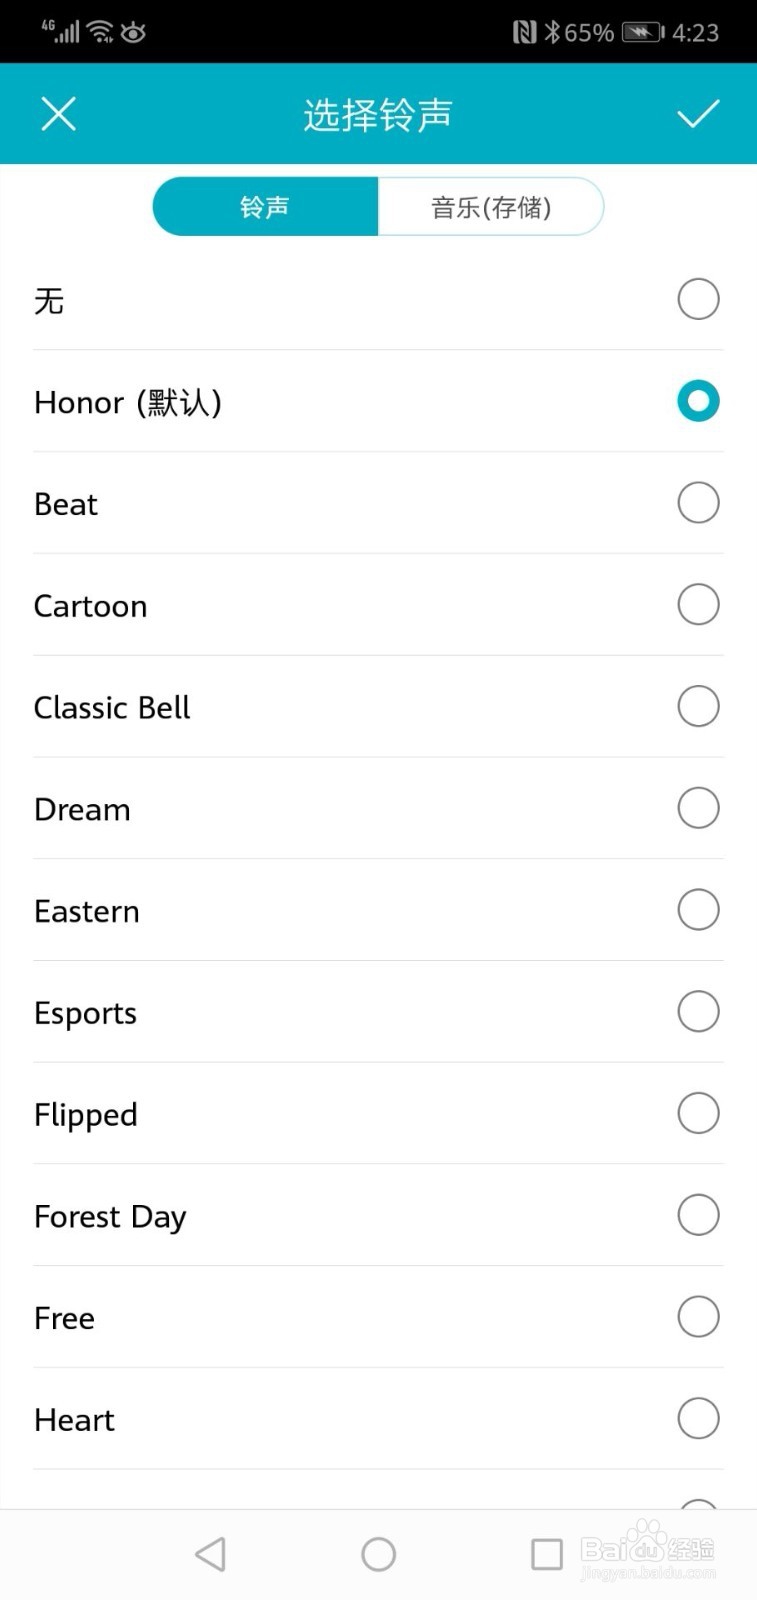Image resolution: width=757 pixels, height=1600 pixels.
Task: Select the Honor (默认) radio button
Action: pos(698,401)
